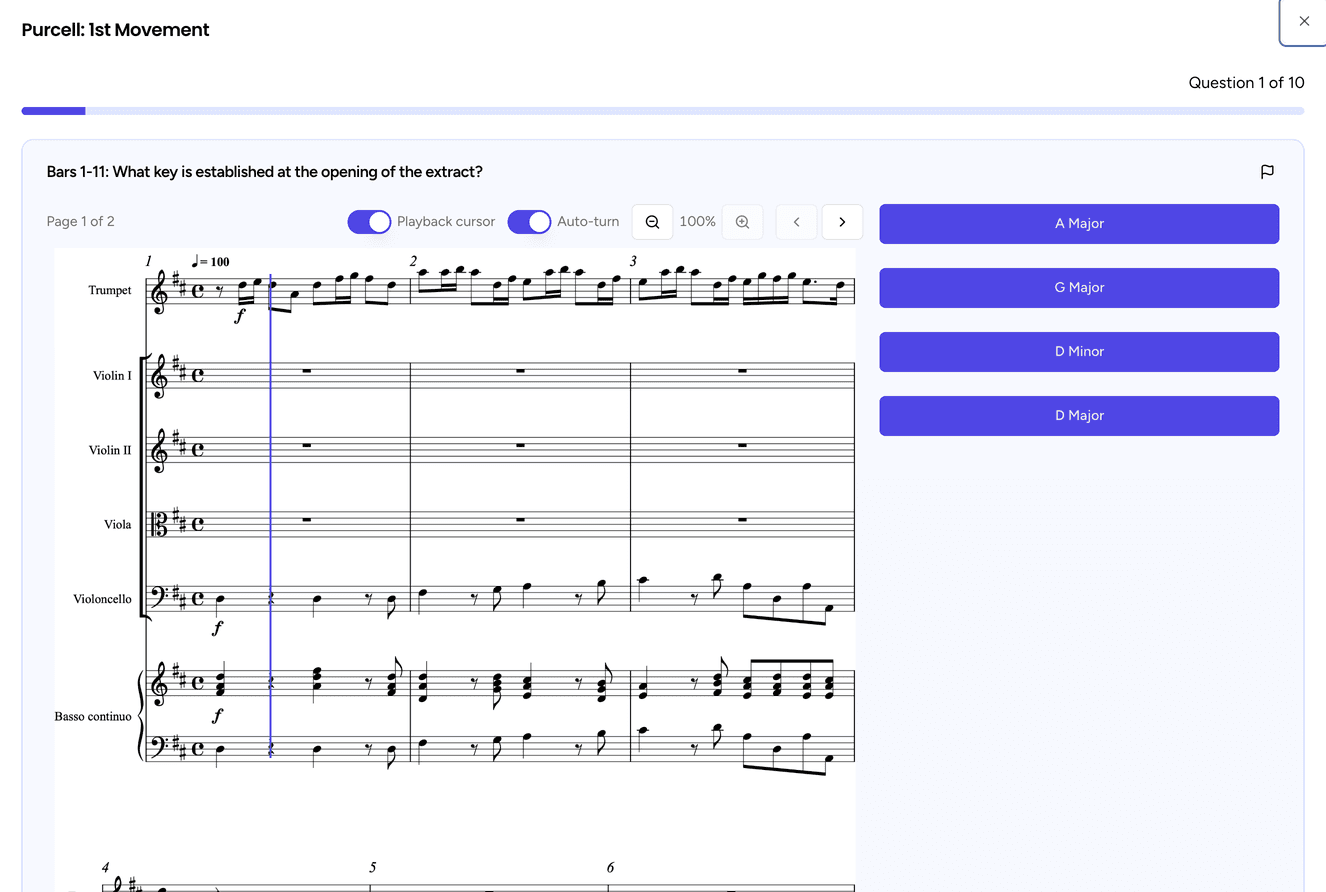
Task: Choose the D Major answer
Action: pos(1079,416)
